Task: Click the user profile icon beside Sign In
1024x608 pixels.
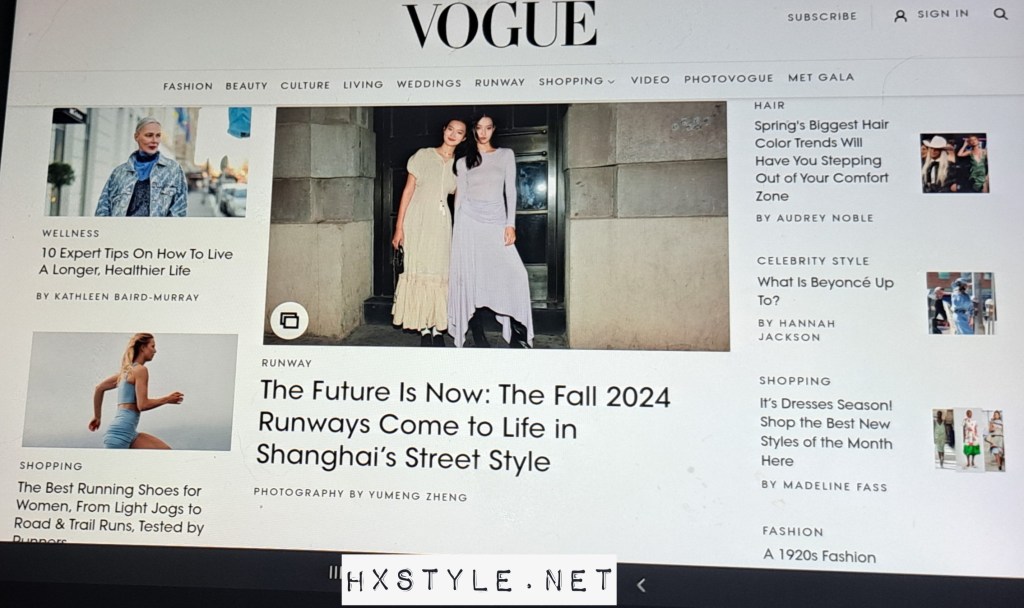Action: pyautogui.click(x=900, y=16)
